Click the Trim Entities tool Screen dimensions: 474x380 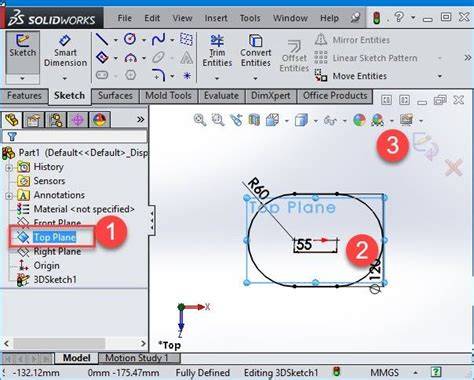[217, 51]
